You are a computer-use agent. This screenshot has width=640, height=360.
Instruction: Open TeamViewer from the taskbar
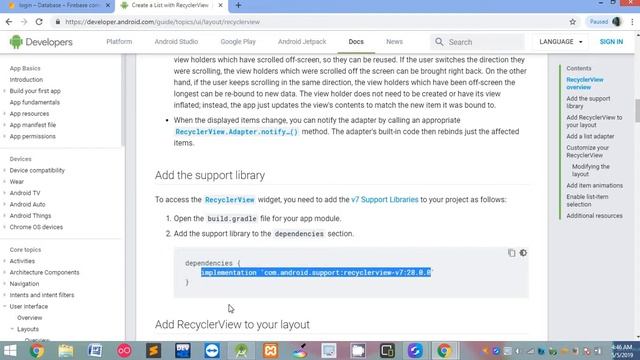click(x=212, y=351)
